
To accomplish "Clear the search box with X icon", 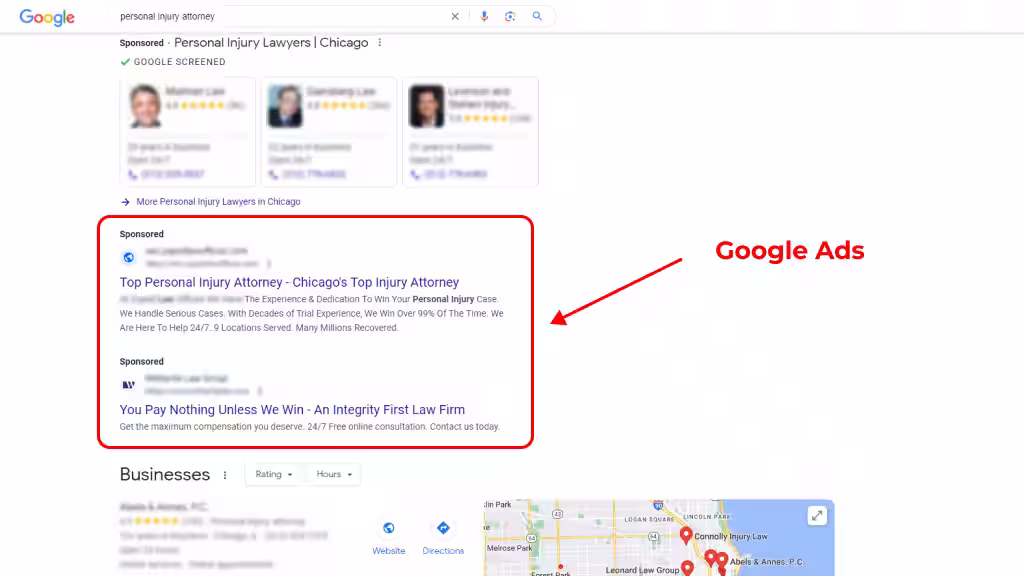I will 455,16.
